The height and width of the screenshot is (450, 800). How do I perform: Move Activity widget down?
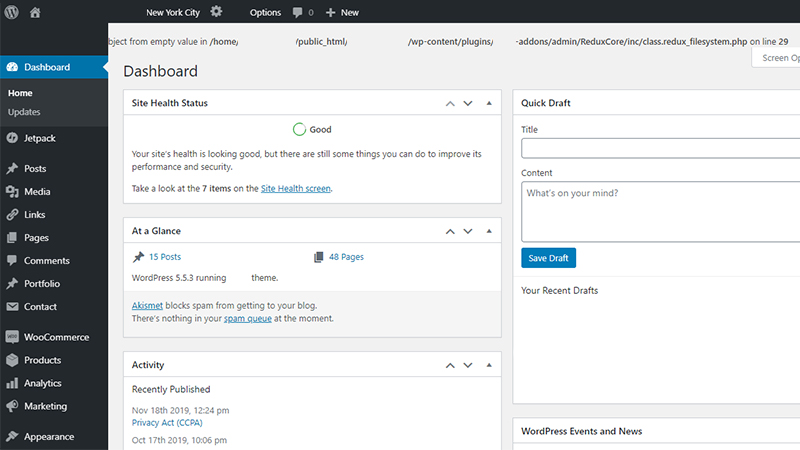coord(468,365)
